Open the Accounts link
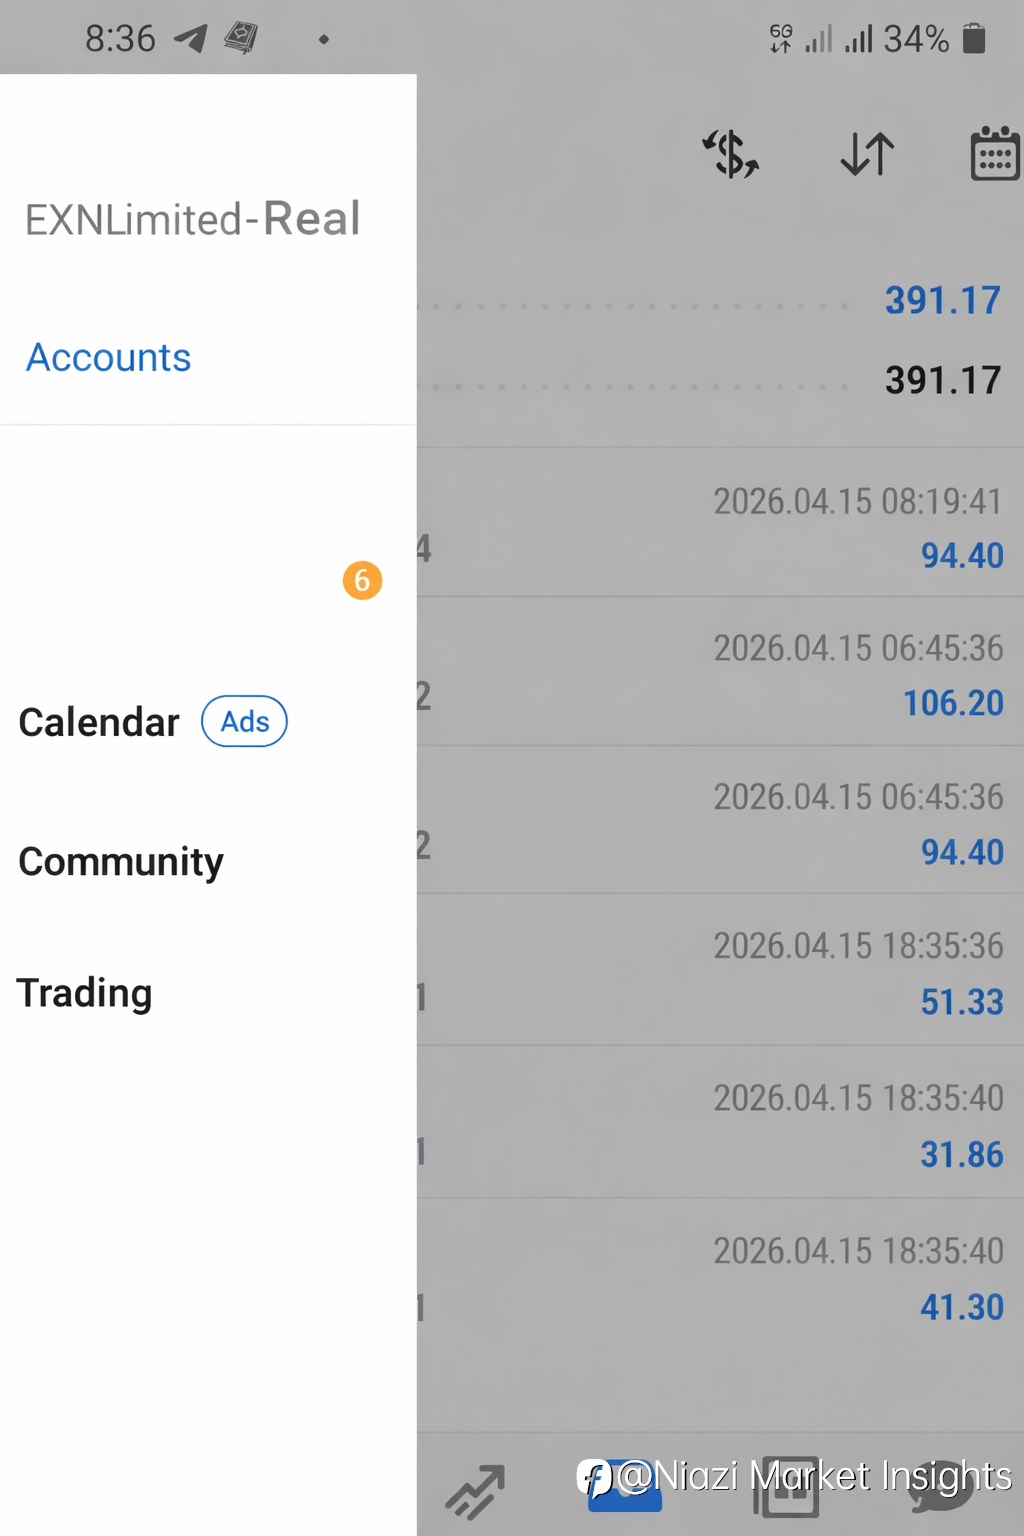Screen dimensions: 1024x1536 click(x=108, y=357)
